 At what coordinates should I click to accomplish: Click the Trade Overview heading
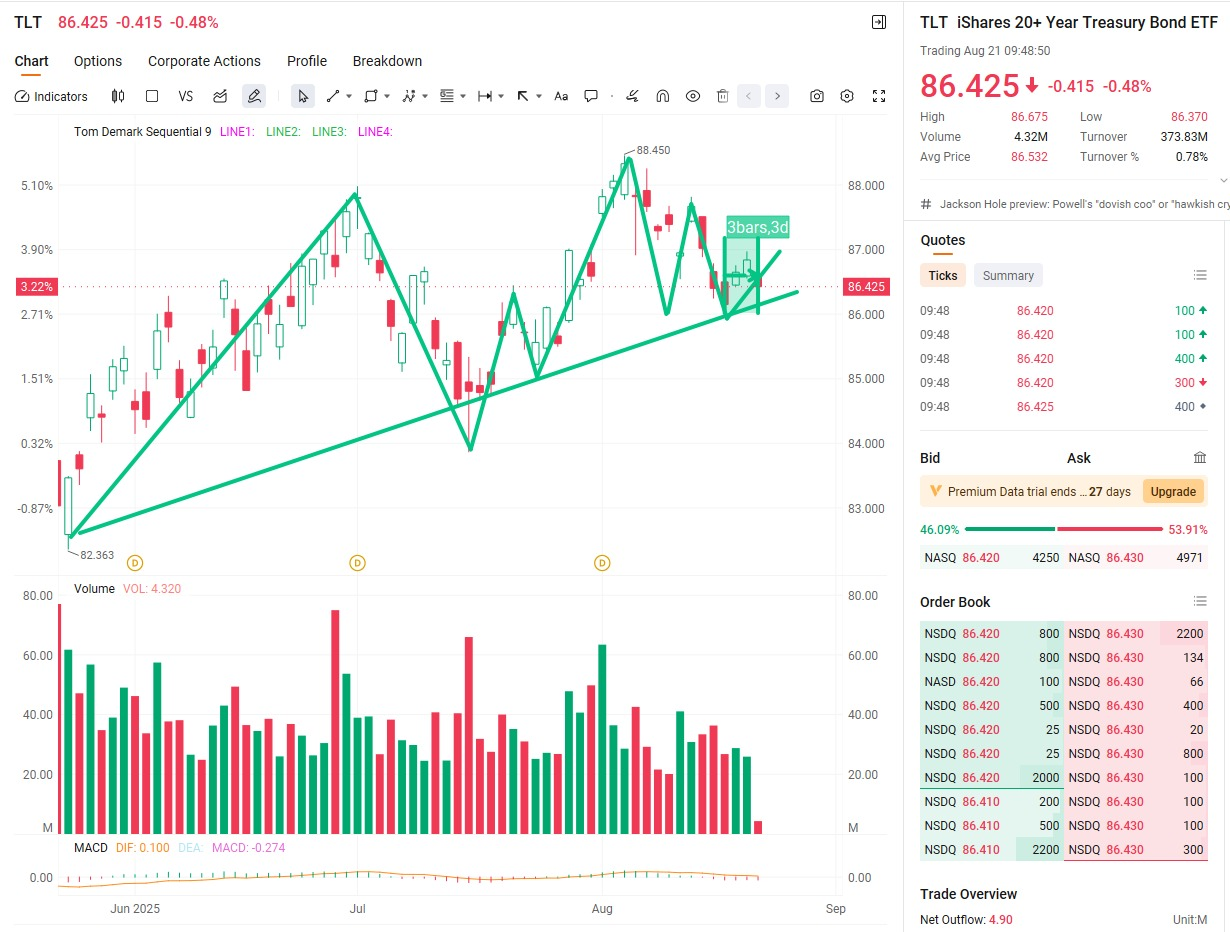click(968, 894)
